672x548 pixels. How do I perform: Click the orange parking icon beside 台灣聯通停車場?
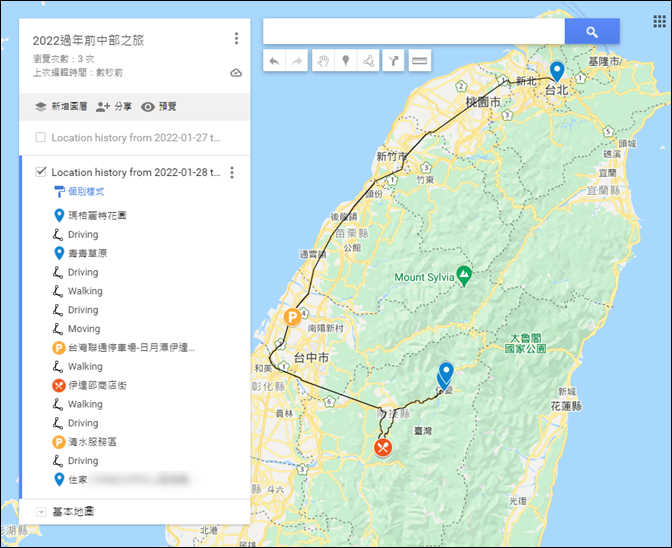click(59, 347)
